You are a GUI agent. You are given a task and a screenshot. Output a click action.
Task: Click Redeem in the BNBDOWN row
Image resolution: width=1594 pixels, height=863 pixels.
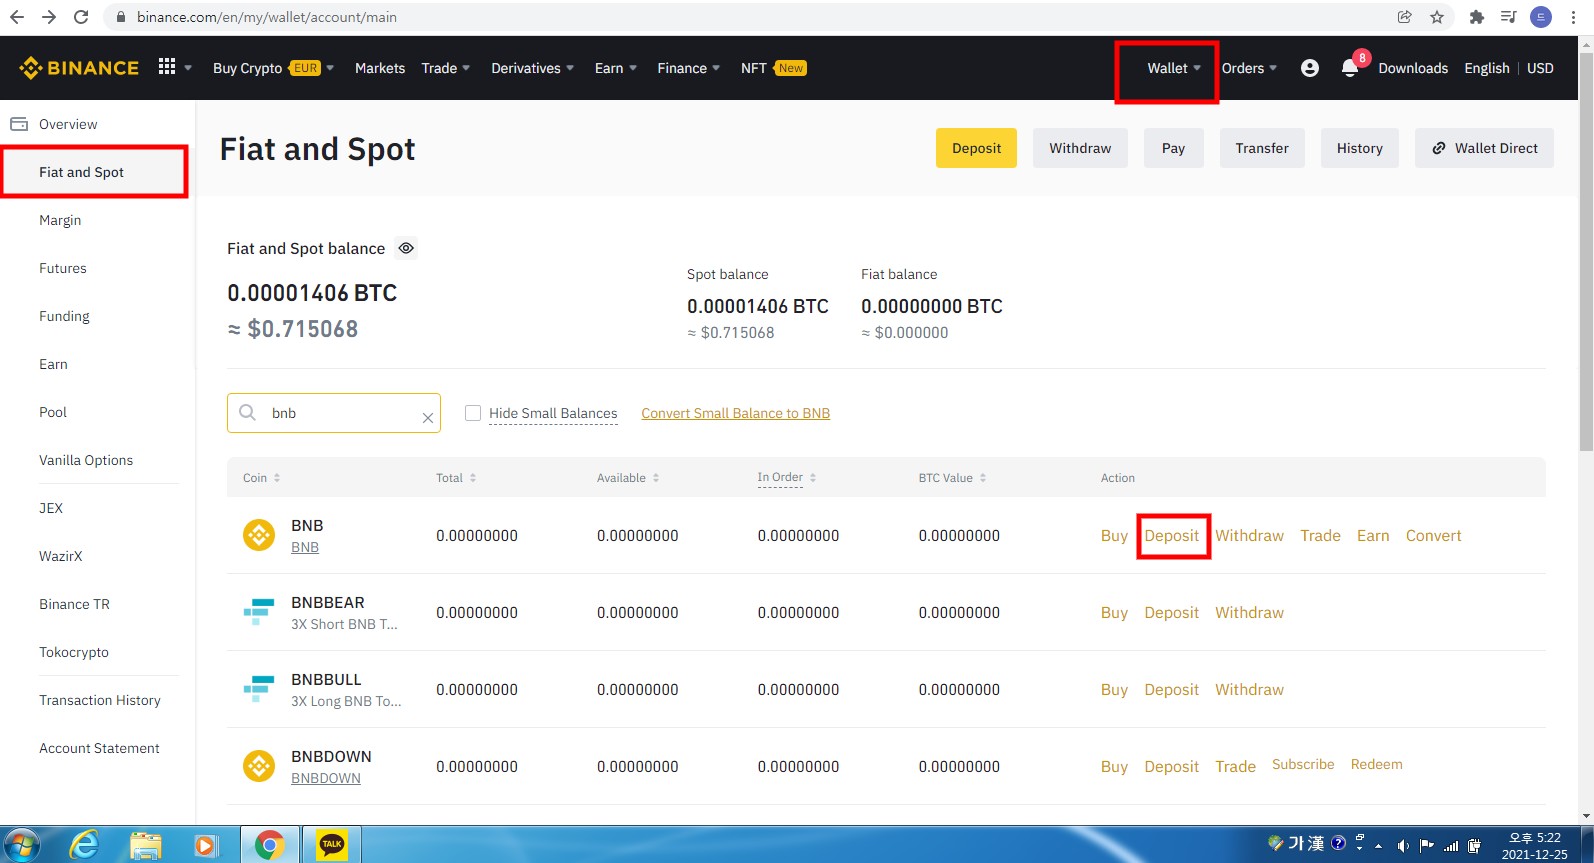click(1376, 764)
